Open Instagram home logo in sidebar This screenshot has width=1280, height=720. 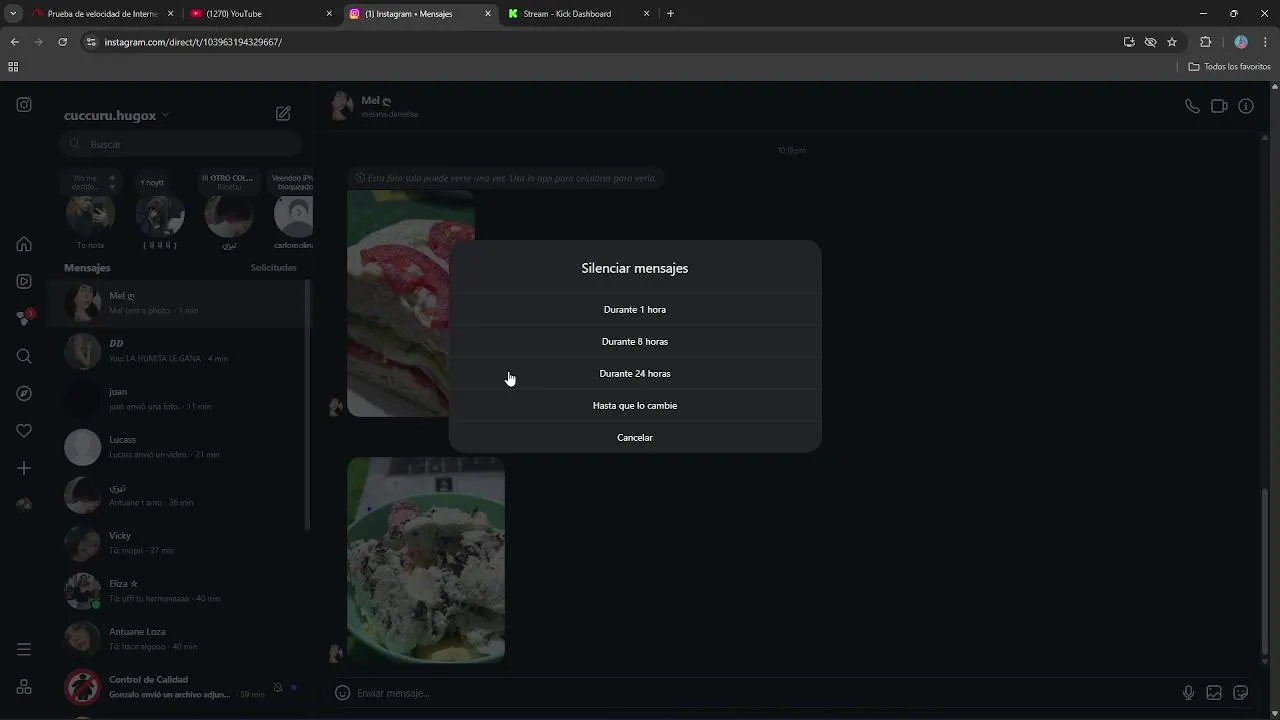(x=24, y=105)
